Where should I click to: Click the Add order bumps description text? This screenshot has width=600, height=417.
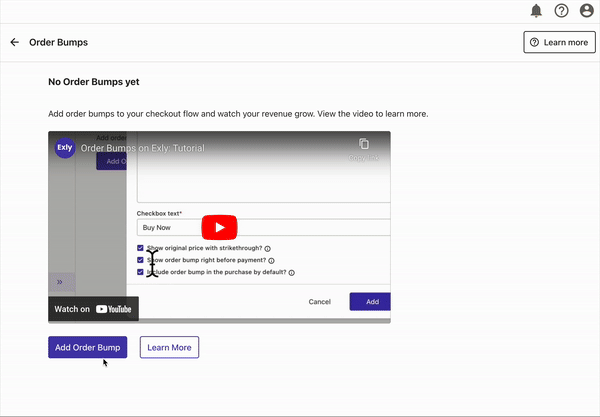pyautogui.click(x=238, y=114)
